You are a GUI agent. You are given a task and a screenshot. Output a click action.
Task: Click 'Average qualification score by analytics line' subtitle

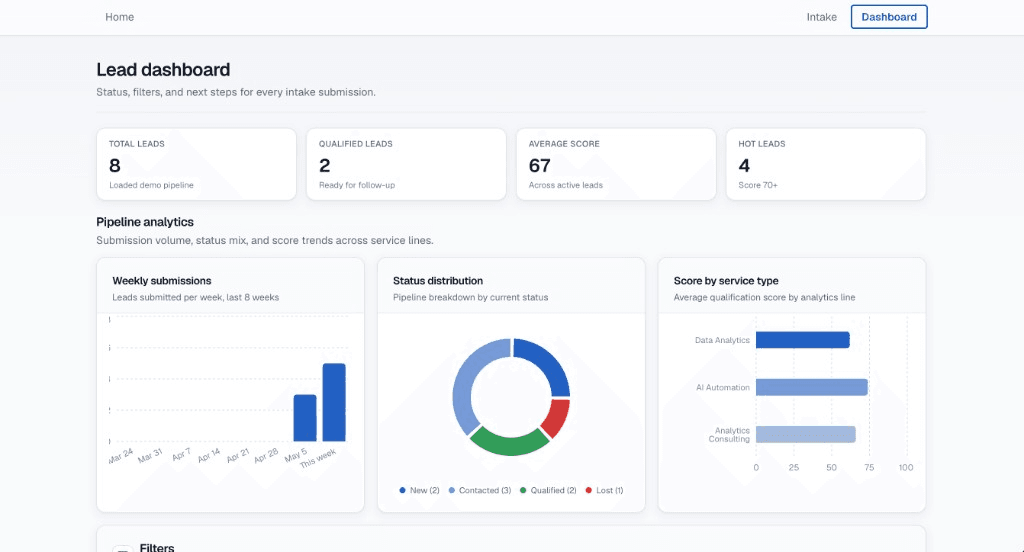(764, 297)
